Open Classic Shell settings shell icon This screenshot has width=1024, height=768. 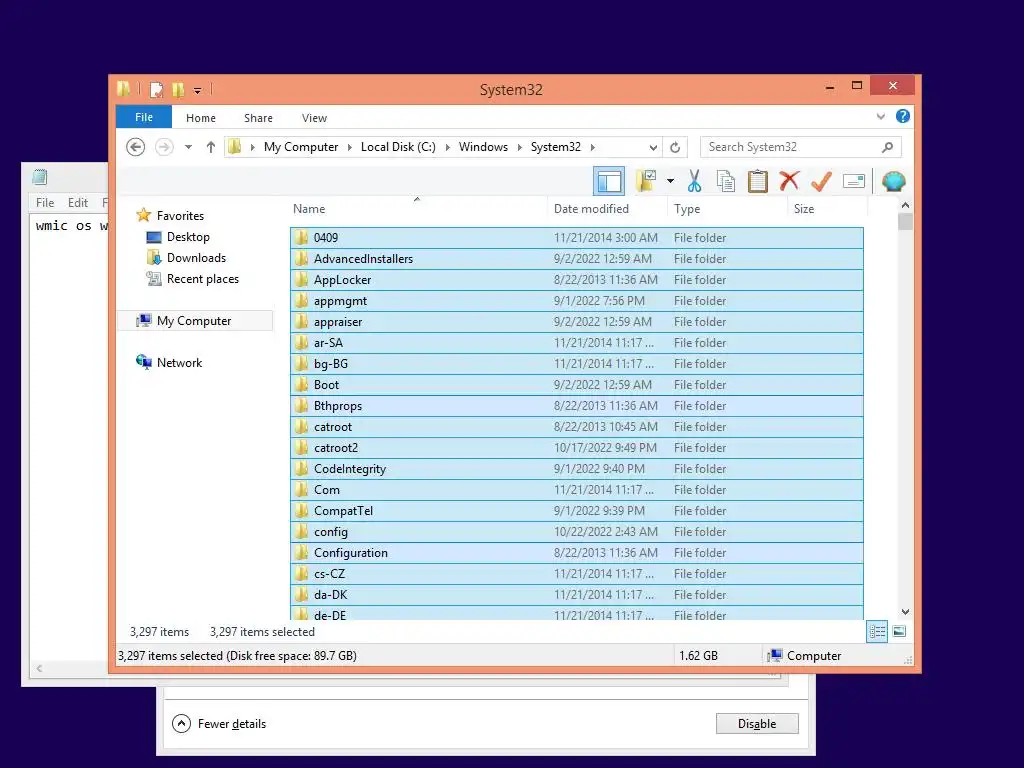[x=893, y=181]
